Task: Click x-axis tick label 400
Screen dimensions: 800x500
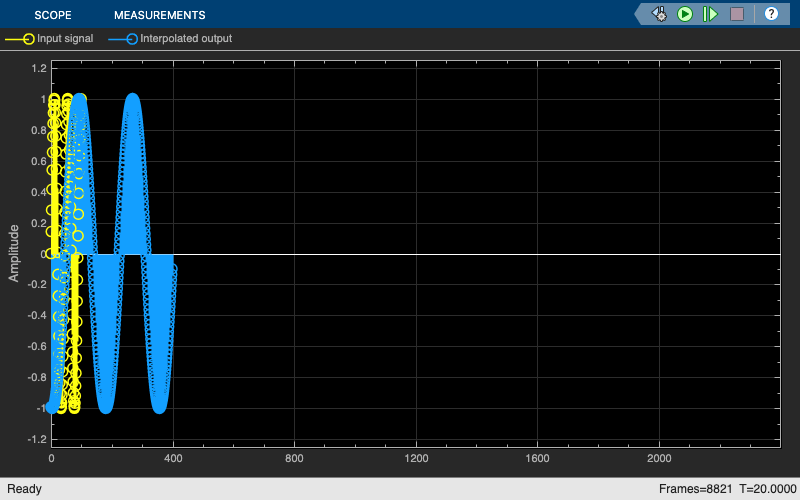Action: (173, 458)
